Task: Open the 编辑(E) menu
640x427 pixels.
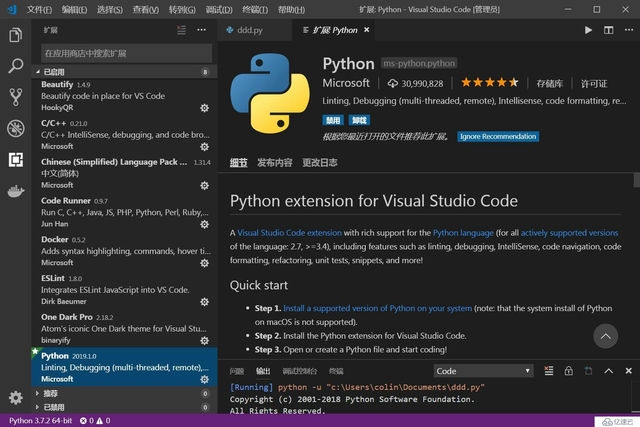Action: 74,9
